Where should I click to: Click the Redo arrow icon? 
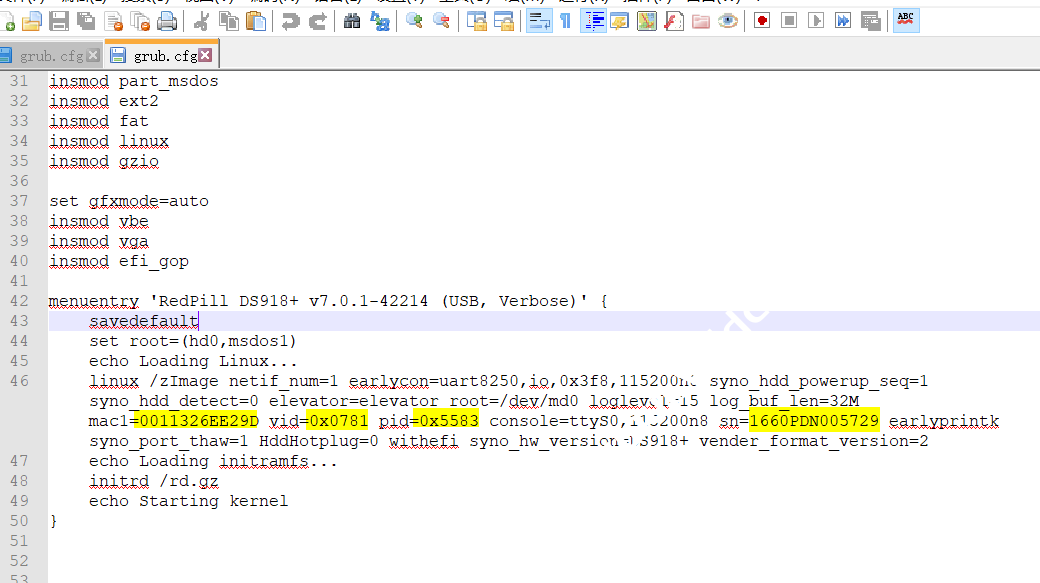(318, 20)
